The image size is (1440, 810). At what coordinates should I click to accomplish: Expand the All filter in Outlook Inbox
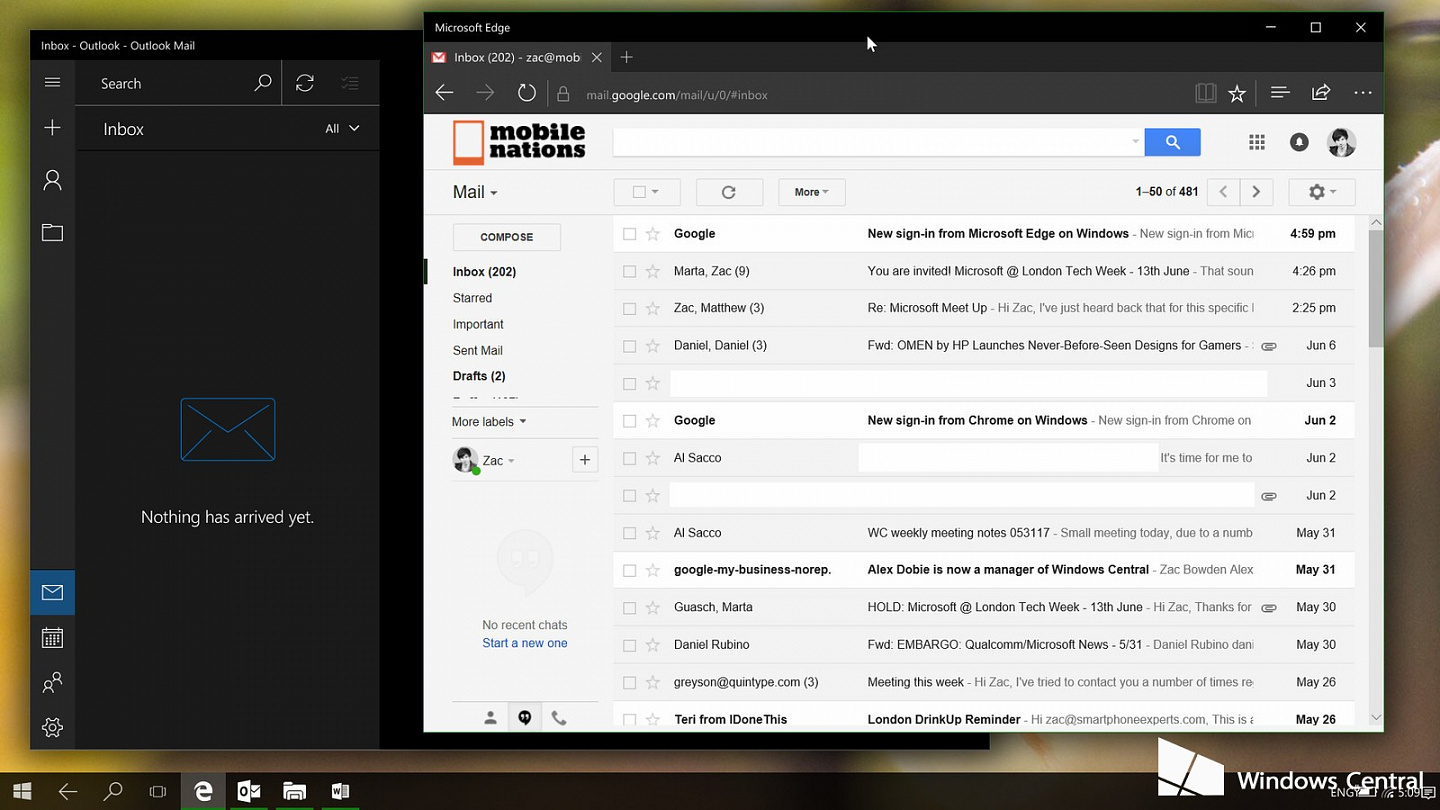[x=342, y=128]
